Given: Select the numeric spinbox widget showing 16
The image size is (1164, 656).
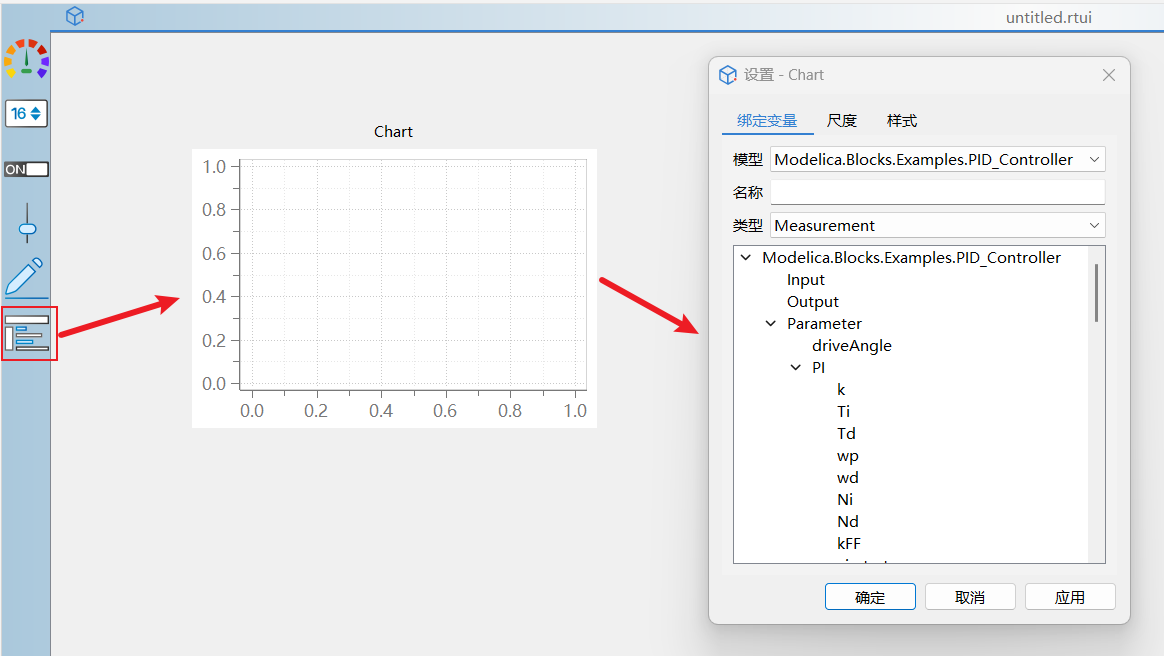Looking at the screenshot, I should click(x=27, y=114).
